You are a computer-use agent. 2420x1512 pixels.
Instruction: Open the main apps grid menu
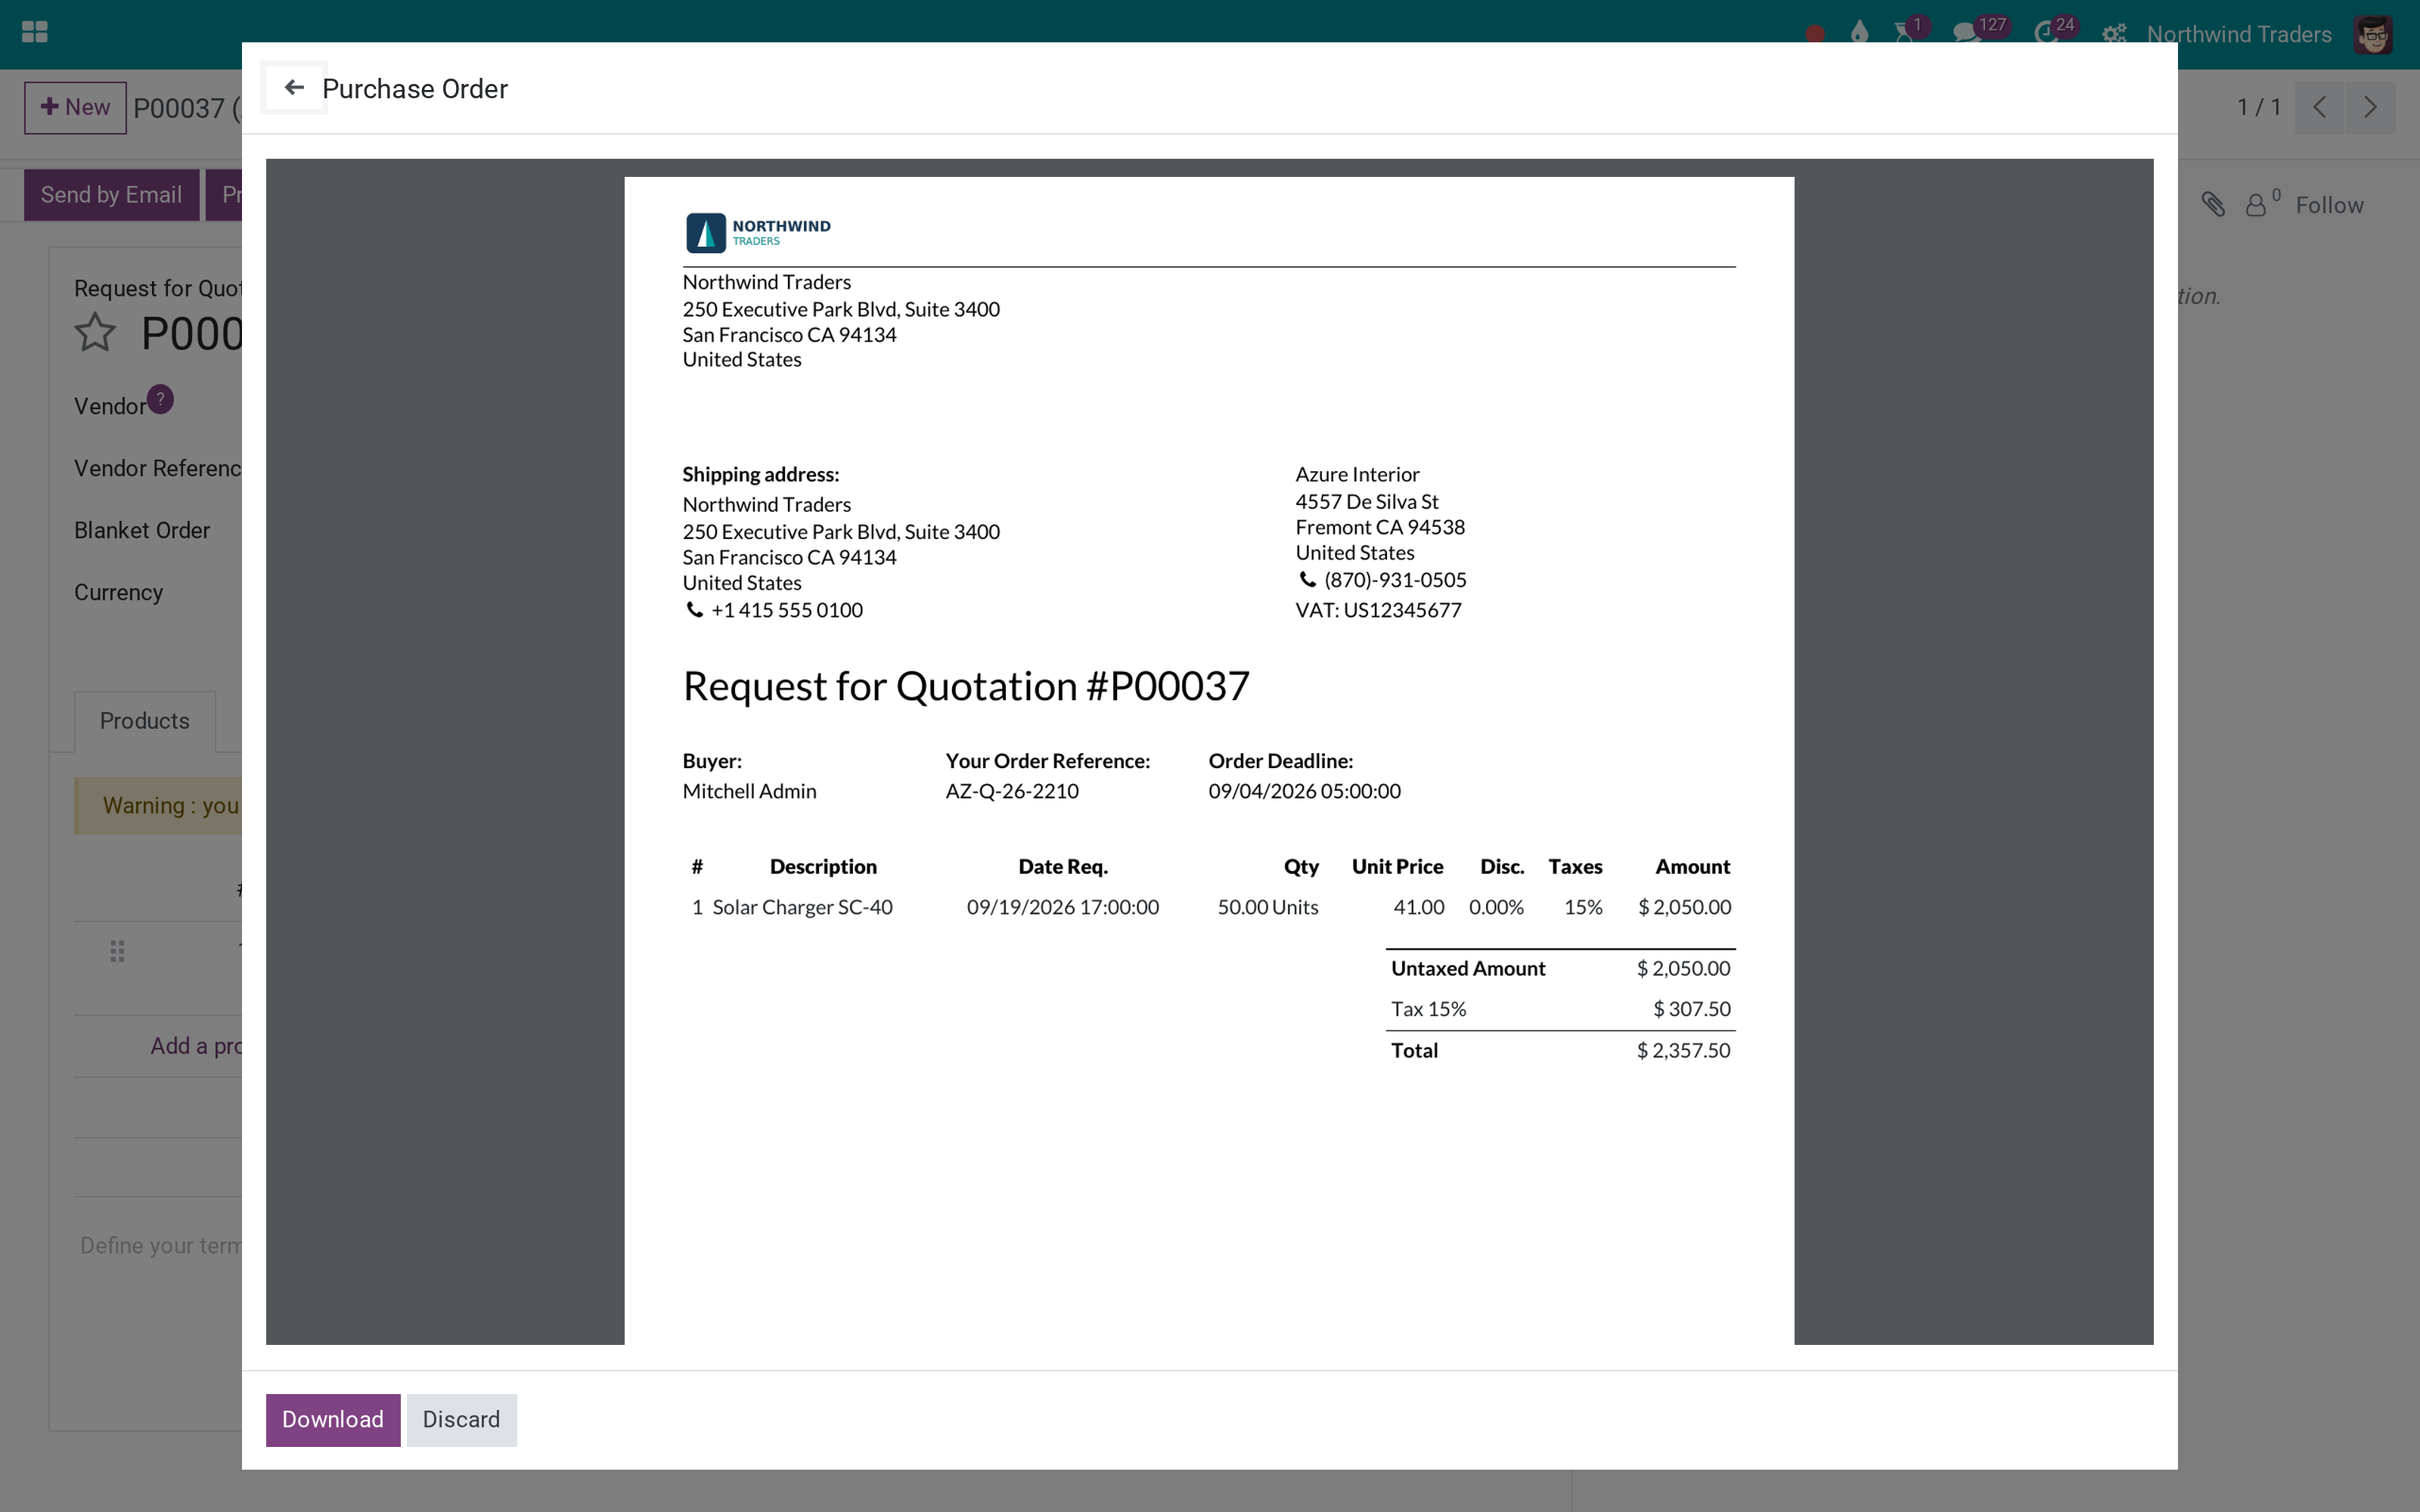pyautogui.click(x=35, y=32)
